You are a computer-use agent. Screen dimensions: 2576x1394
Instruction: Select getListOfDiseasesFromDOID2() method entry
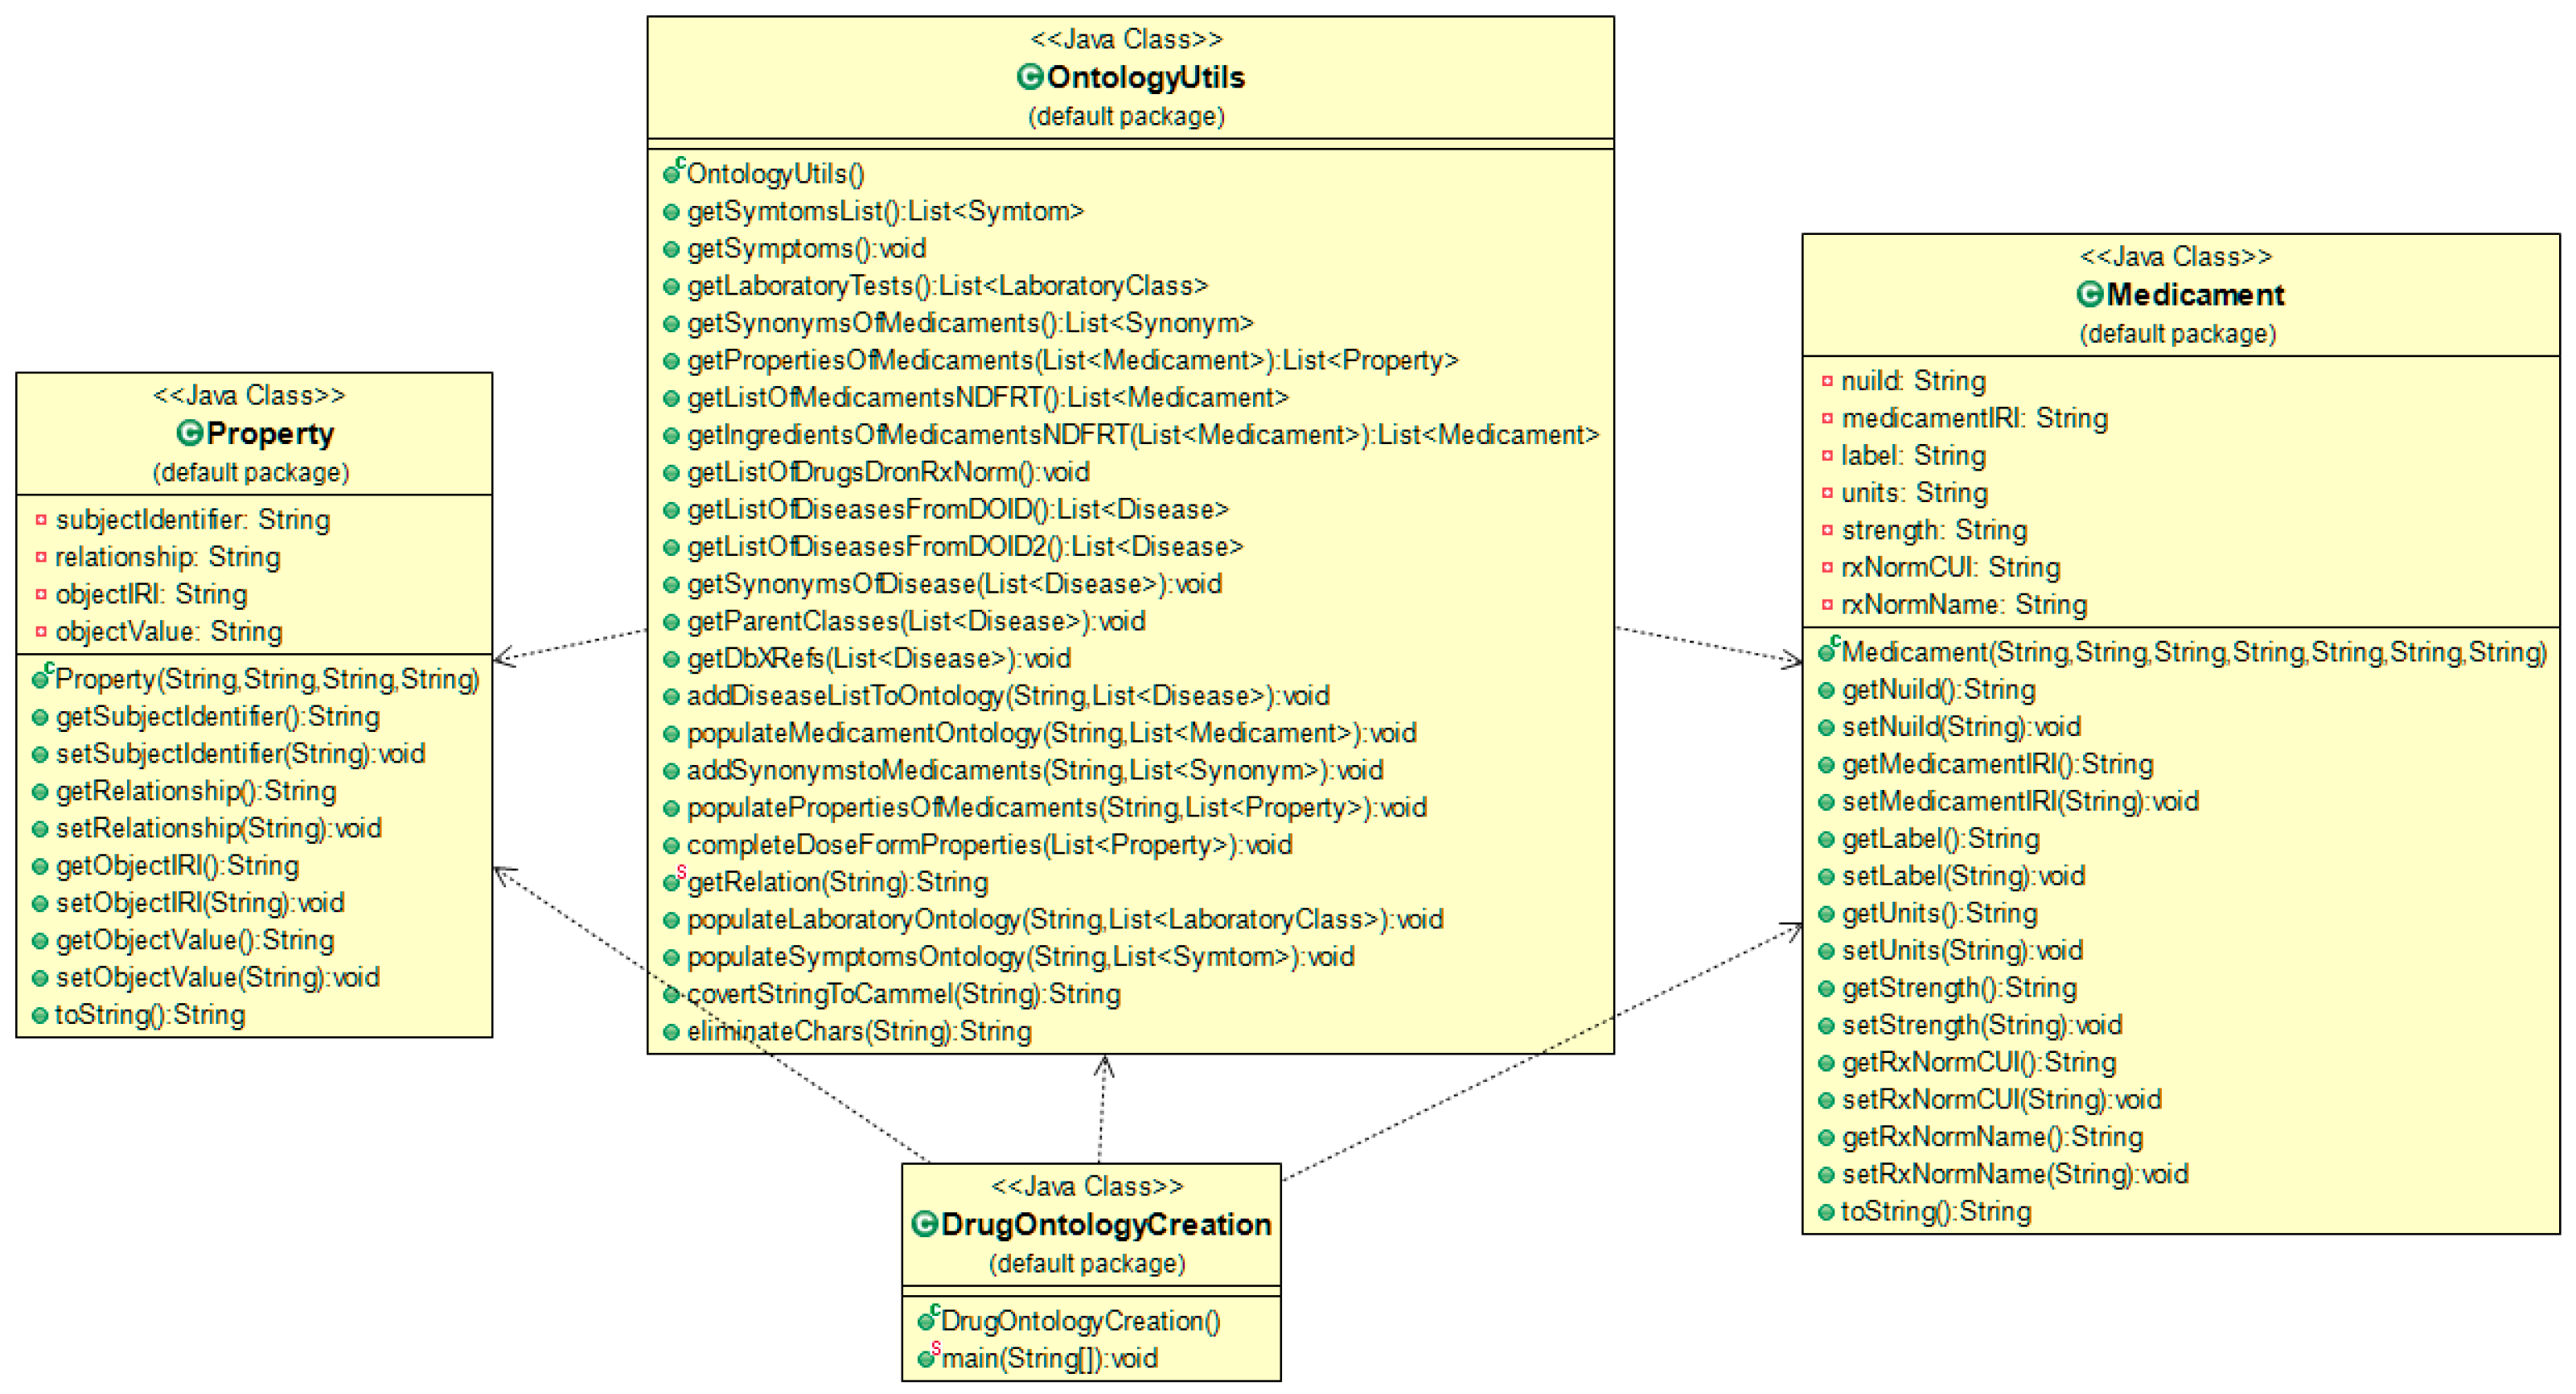(964, 547)
